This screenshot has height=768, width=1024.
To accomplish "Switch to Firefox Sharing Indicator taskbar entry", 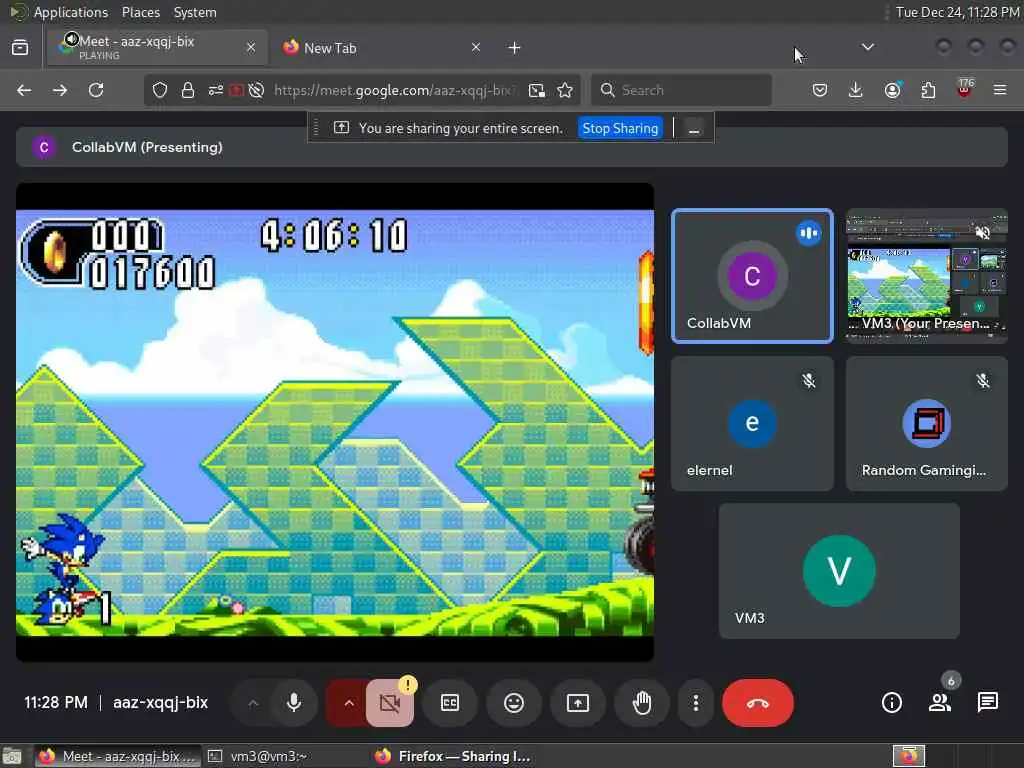I will pyautogui.click(x=452, y=756).
